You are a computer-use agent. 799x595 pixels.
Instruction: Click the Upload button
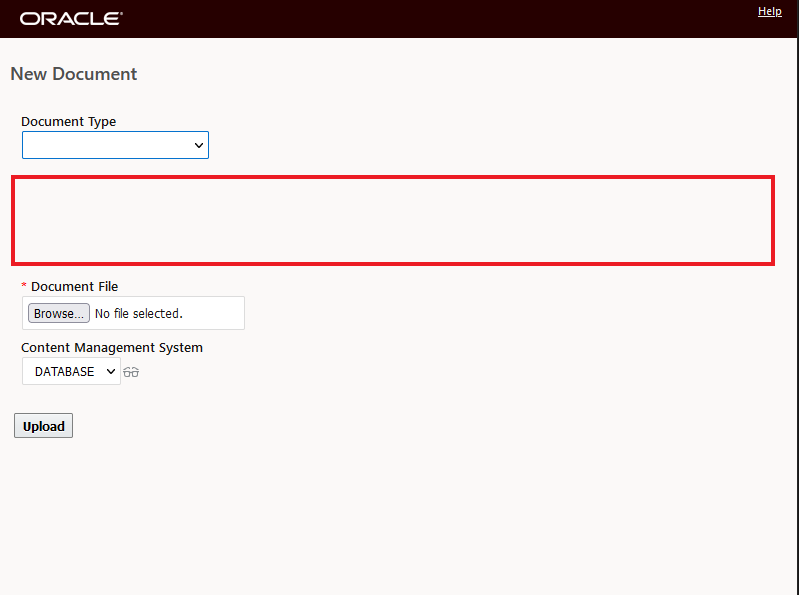43,426
